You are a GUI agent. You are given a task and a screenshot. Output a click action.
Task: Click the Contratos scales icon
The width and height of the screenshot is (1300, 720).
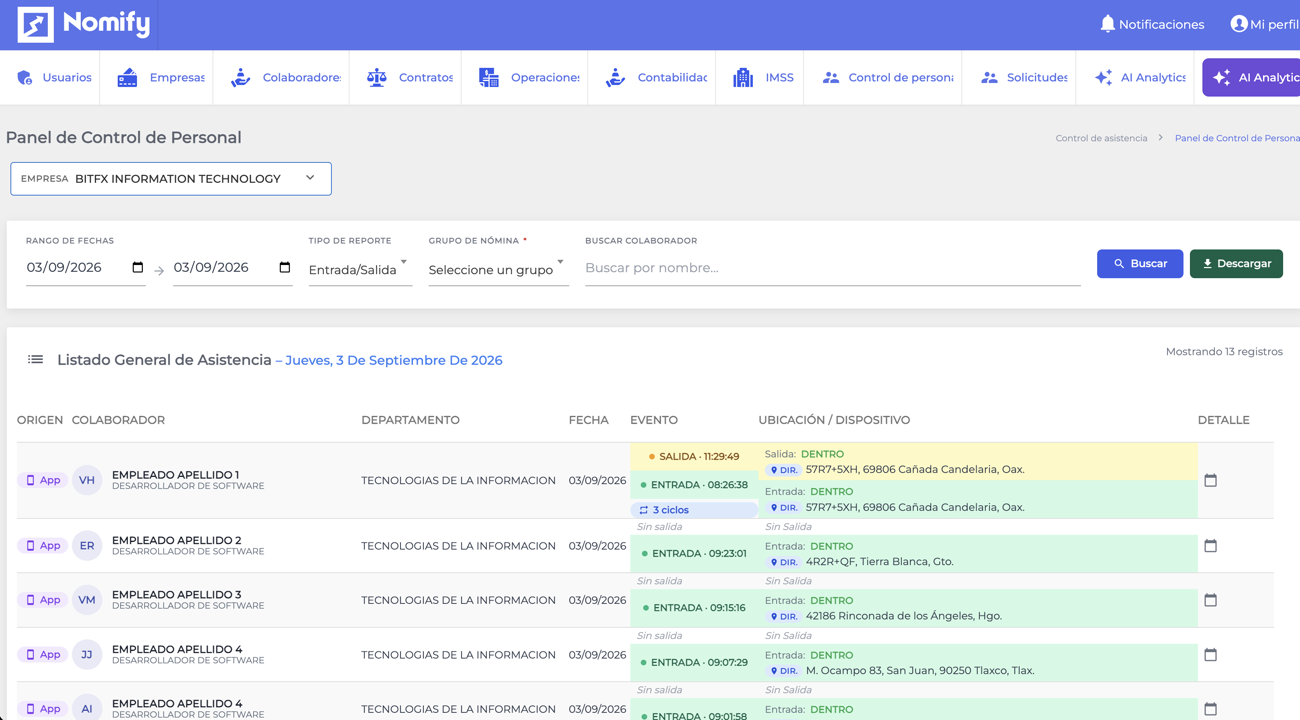tap(376, 77)
